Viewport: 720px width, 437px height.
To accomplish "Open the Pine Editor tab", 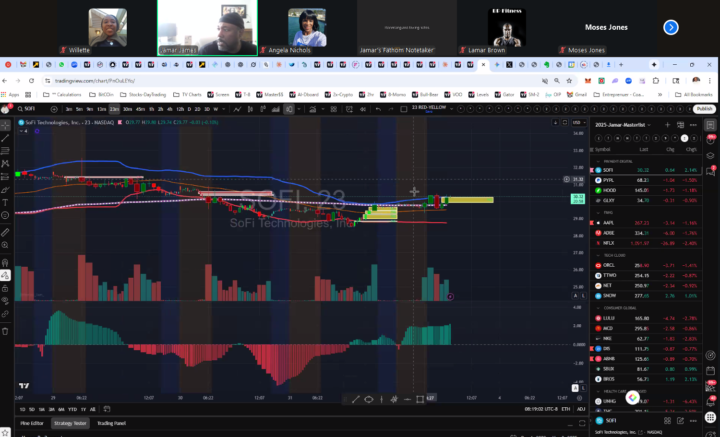I will coord(30,423).
